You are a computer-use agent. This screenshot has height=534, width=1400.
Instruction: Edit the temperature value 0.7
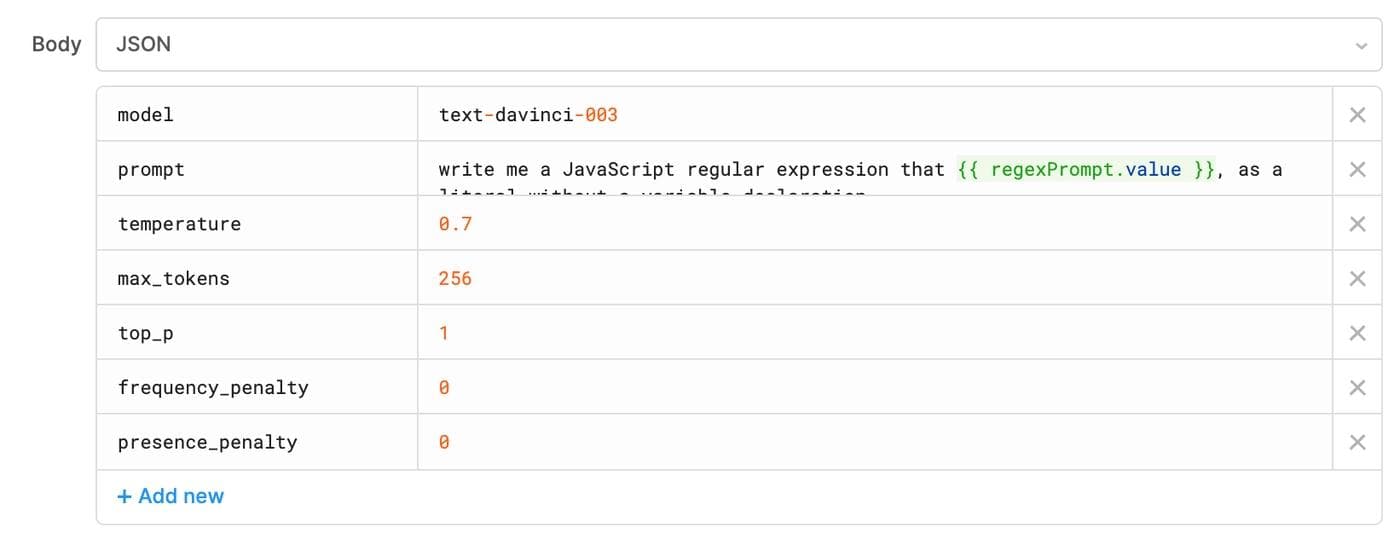[455, 224]
